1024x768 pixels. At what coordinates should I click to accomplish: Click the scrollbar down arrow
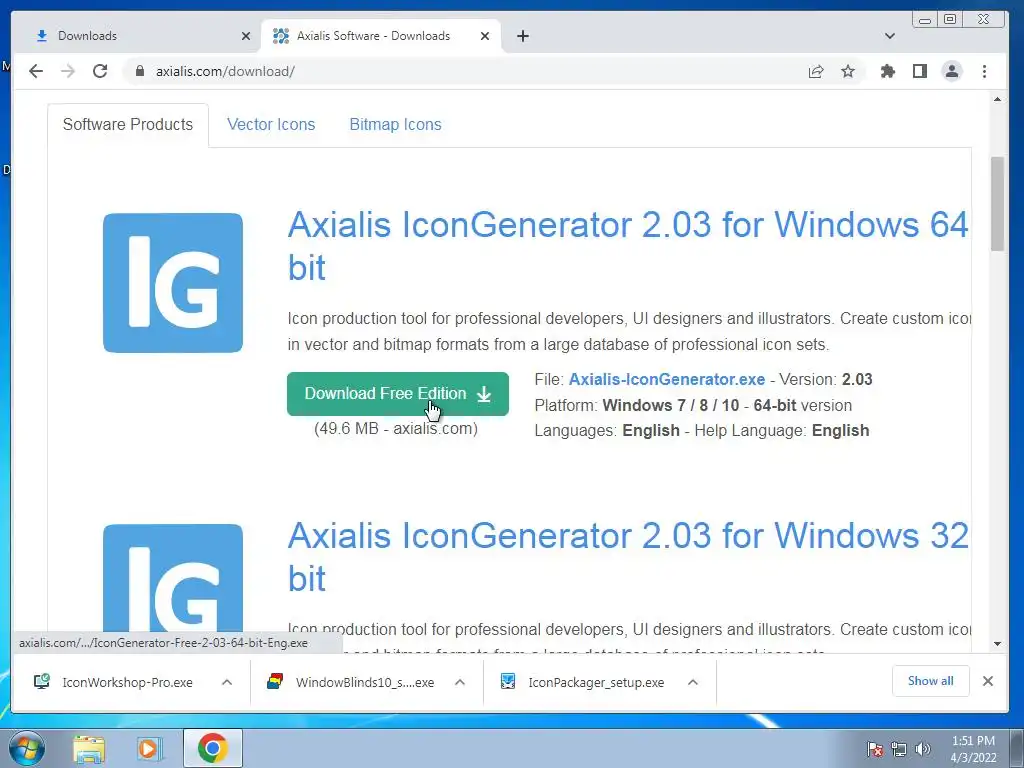pos(997,644)
